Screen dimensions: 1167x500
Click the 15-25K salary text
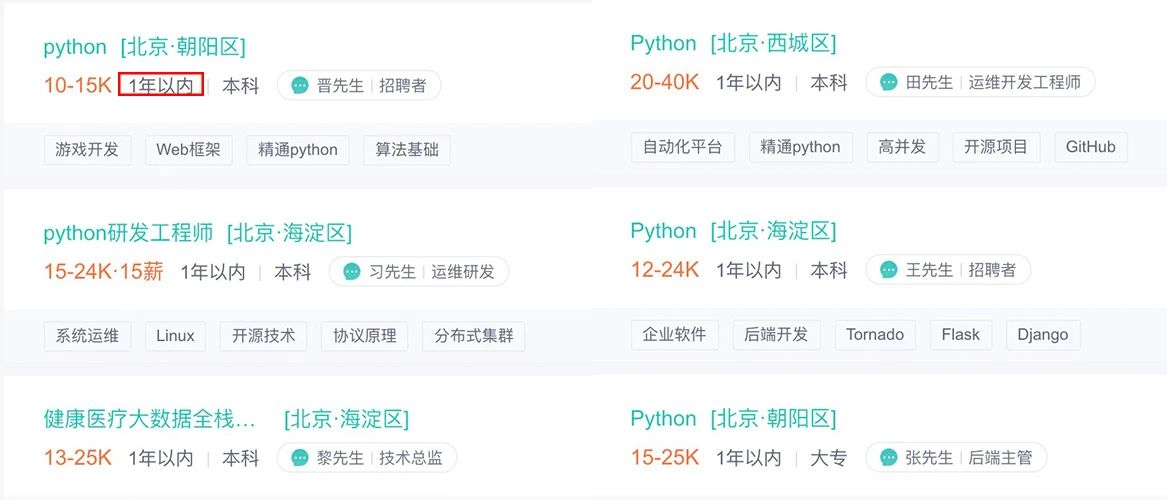tap(665, 458)
